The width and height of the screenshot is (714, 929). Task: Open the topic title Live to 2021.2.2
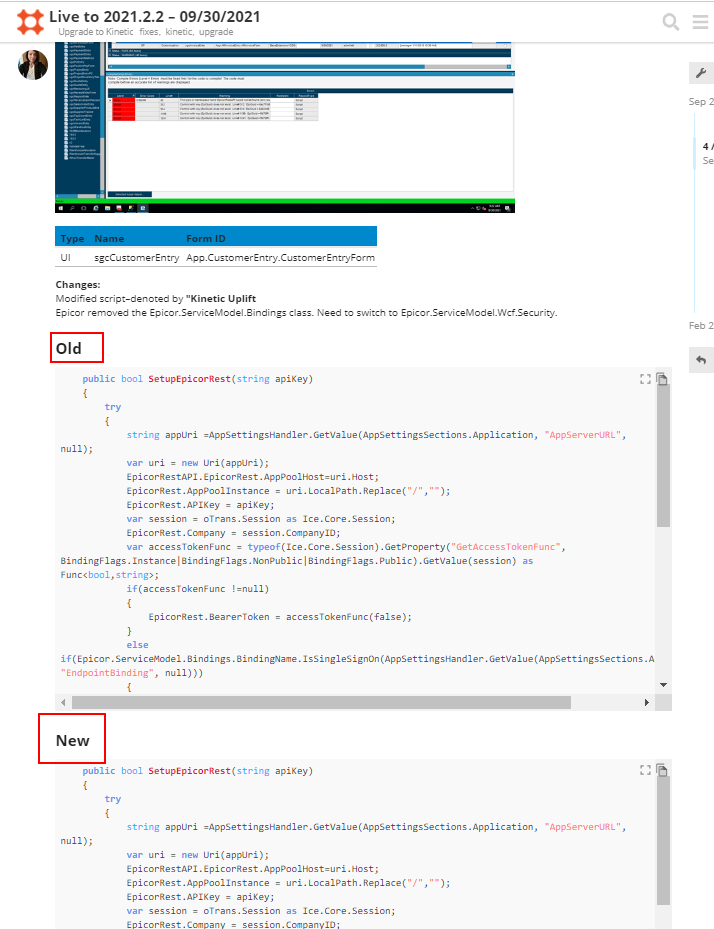point(155,17)
